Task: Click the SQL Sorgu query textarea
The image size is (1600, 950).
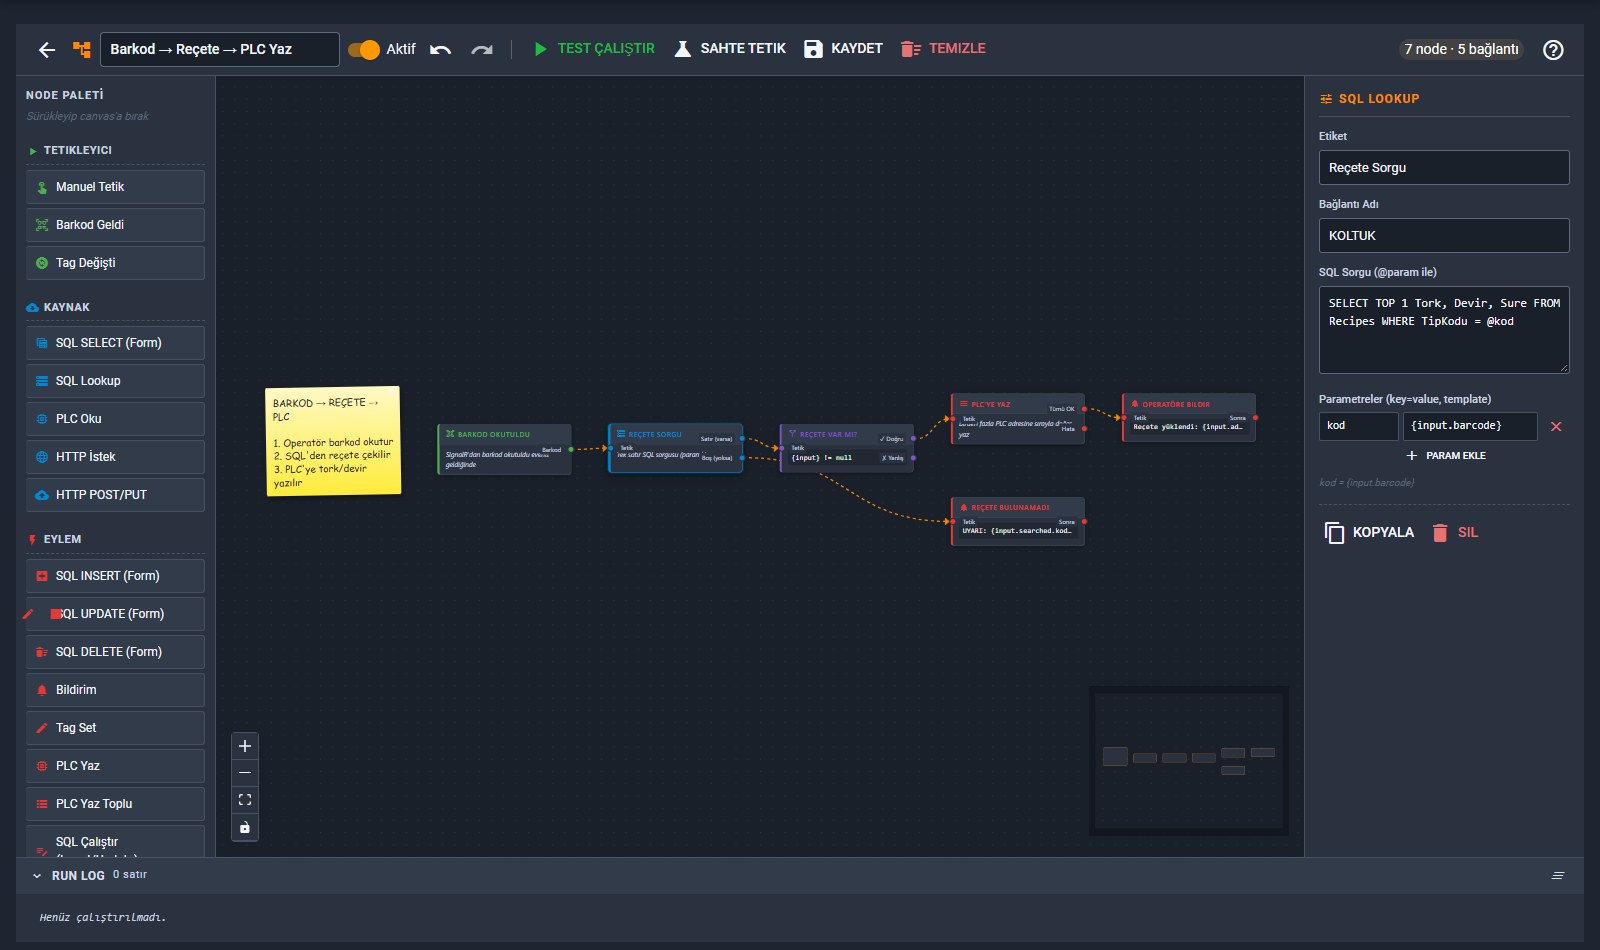Action: pos(1444,330)
